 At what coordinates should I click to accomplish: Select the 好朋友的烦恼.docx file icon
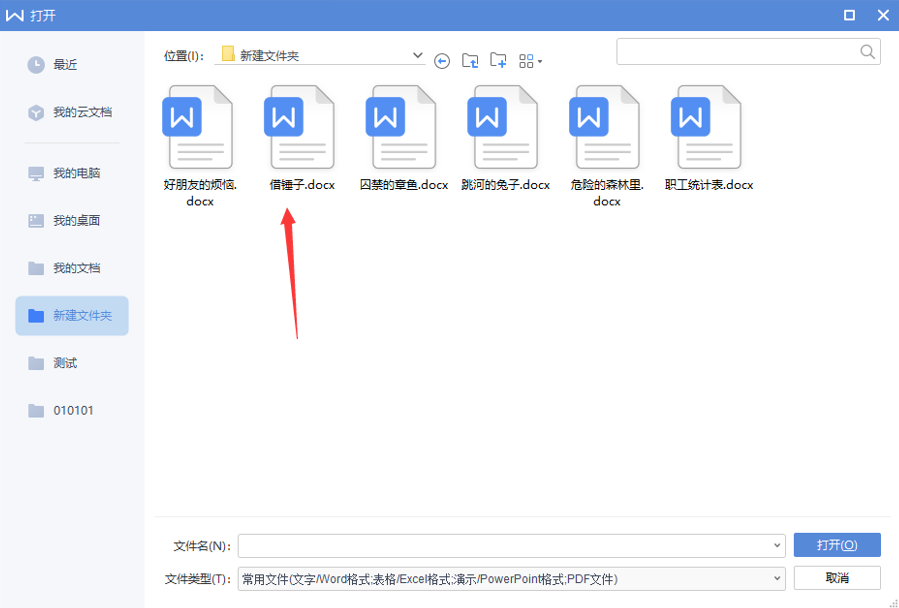click(x=199, y=127)
